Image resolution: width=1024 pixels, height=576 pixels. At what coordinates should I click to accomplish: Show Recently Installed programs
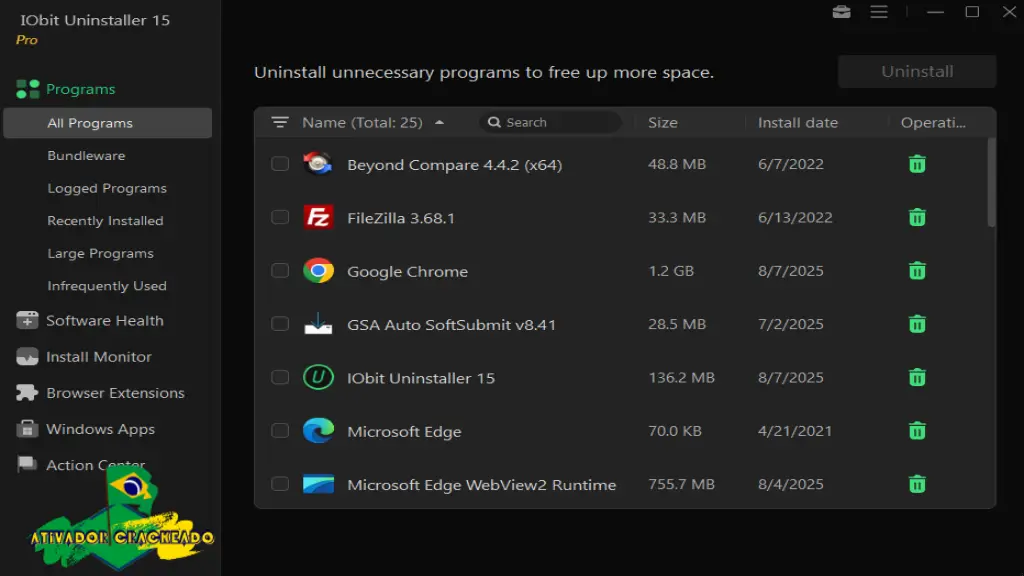105,221
